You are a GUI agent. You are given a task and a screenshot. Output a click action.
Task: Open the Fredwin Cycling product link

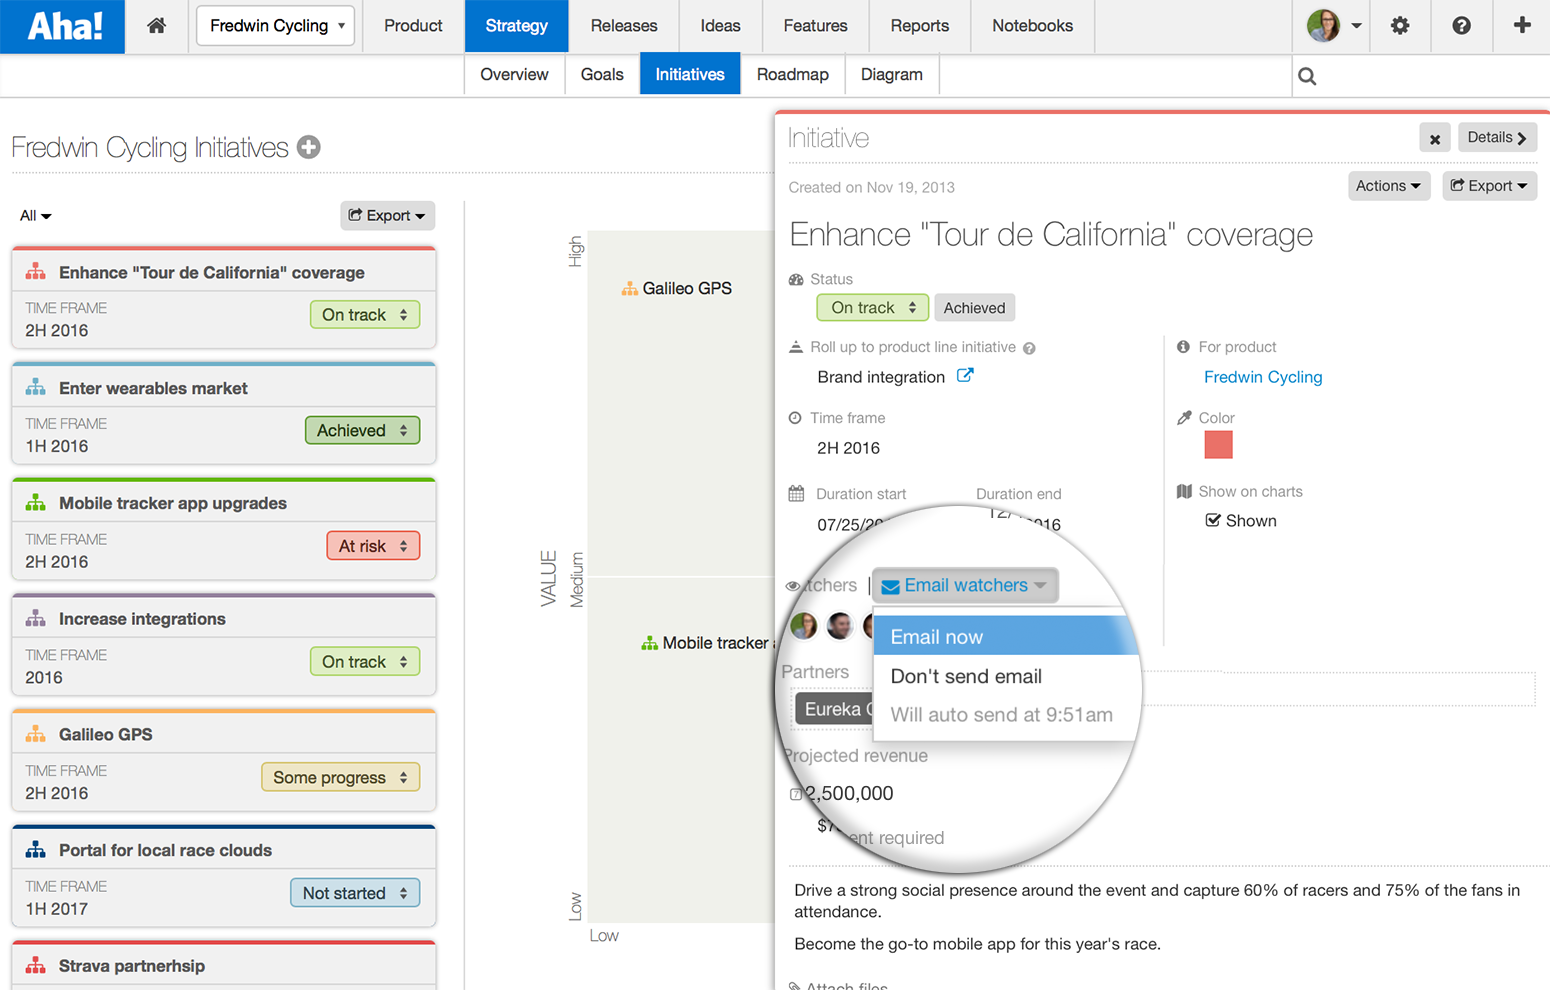[1263, 377]
